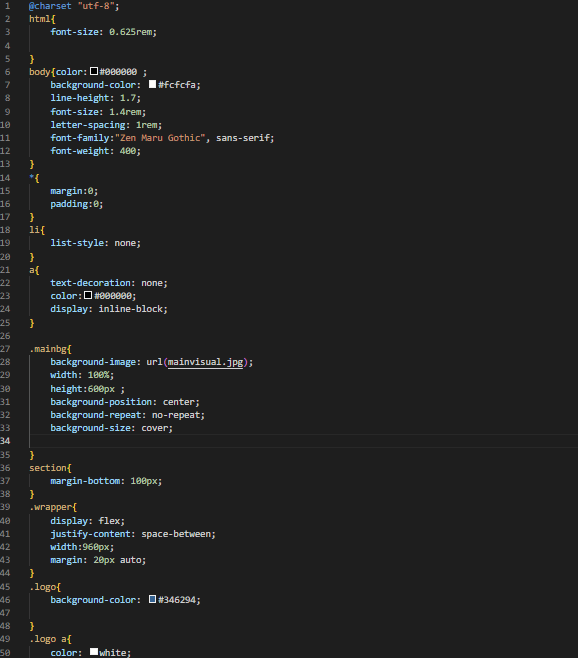This screenshot has width=578, height=658.
Task: Click the cover value of background-size
Action: click(x=154, y=428)
